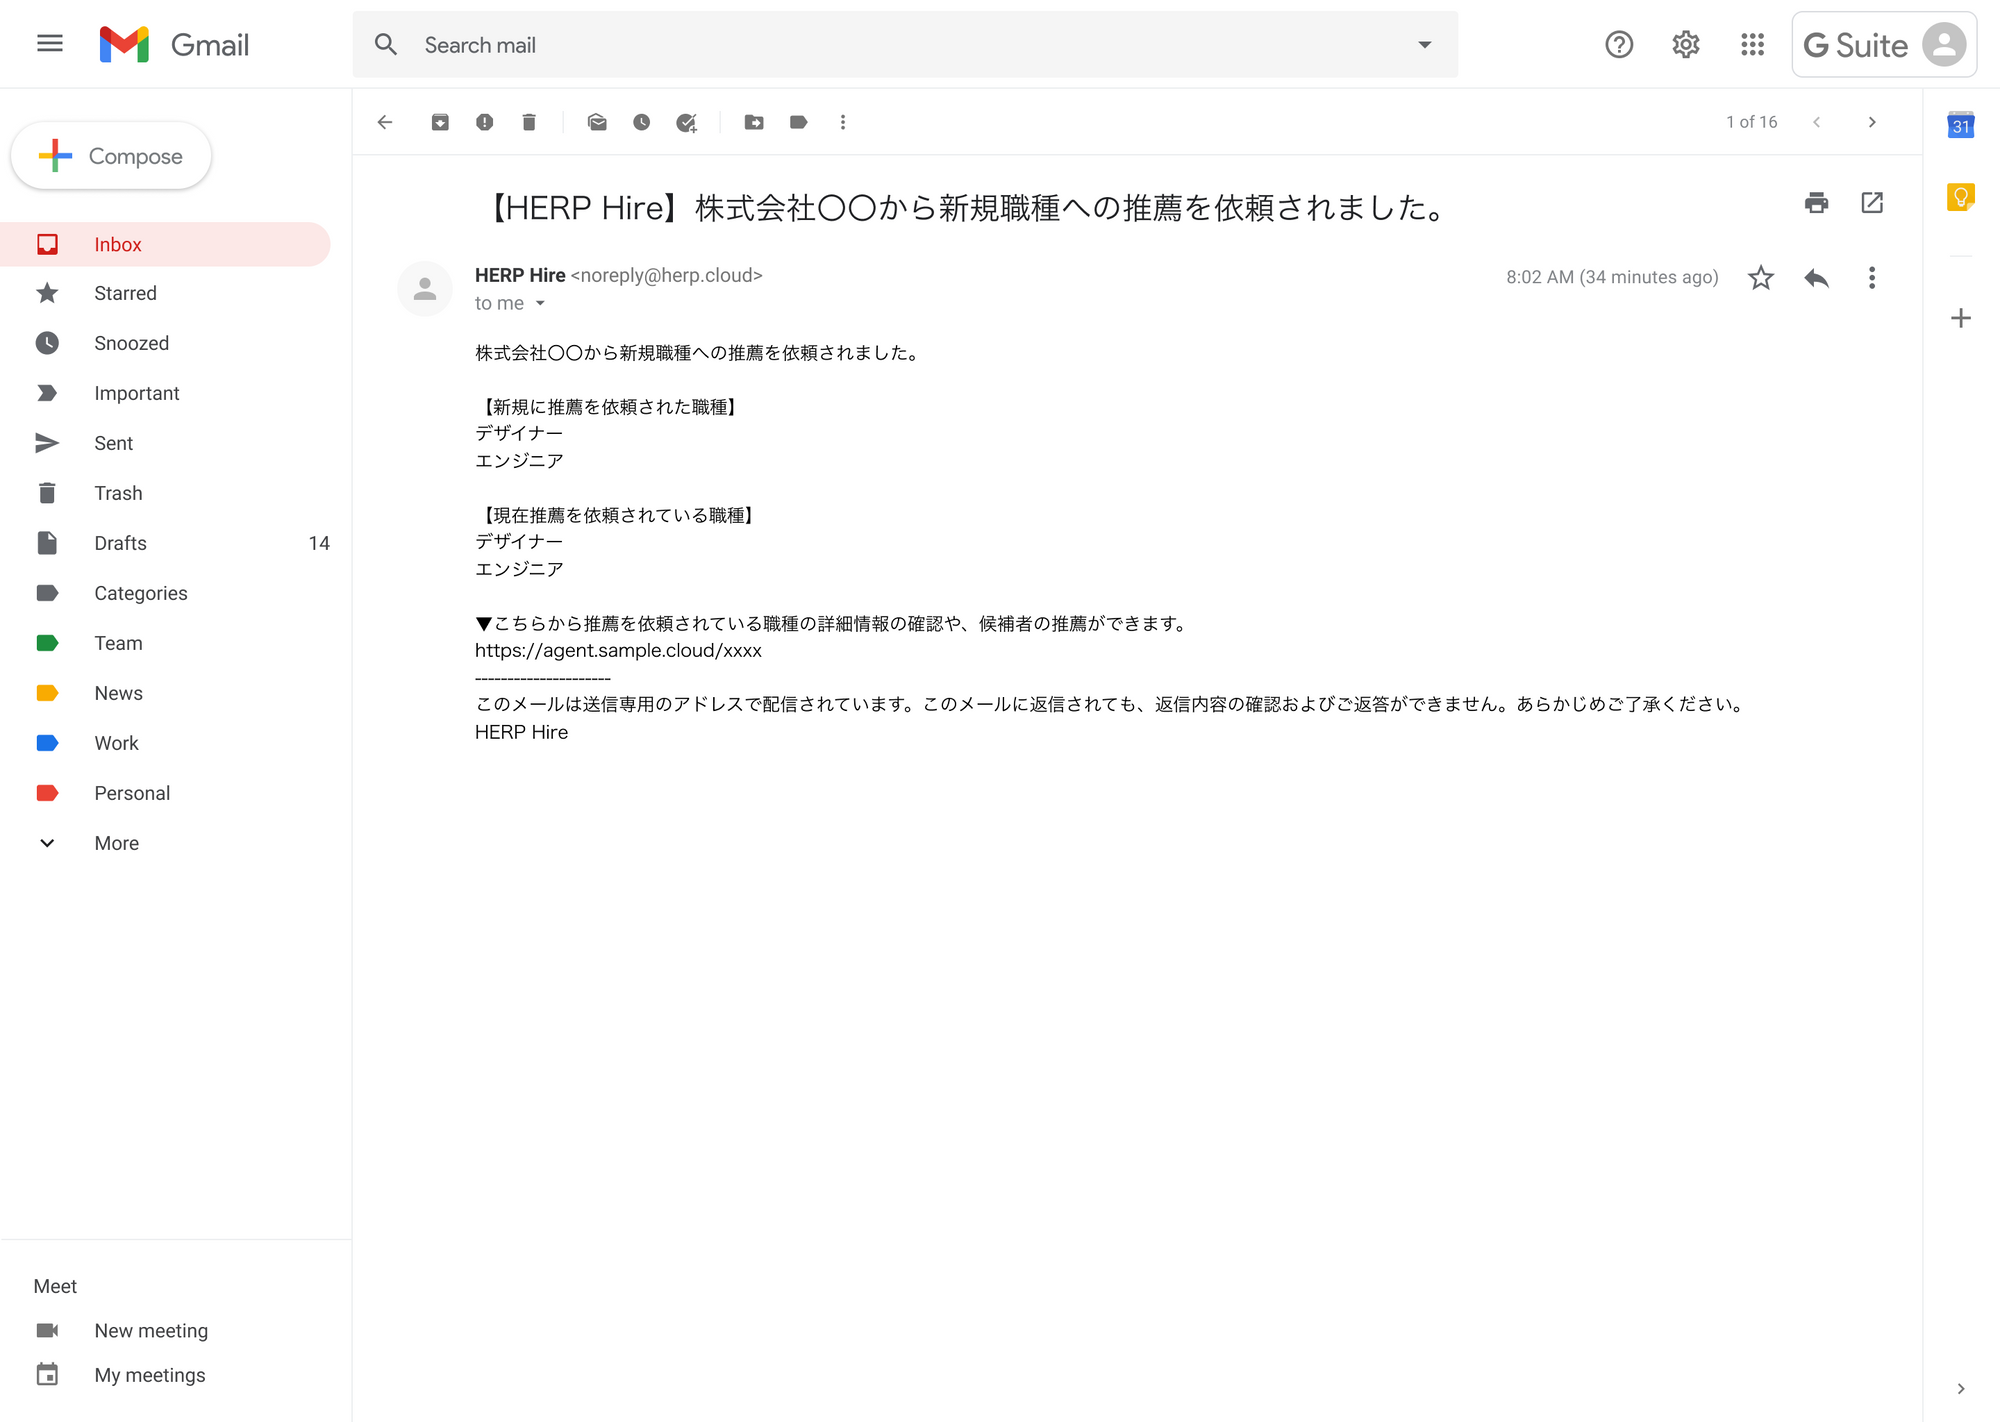Select the green Team label
Viewport: 2000px width, 1422px height.
118,643
